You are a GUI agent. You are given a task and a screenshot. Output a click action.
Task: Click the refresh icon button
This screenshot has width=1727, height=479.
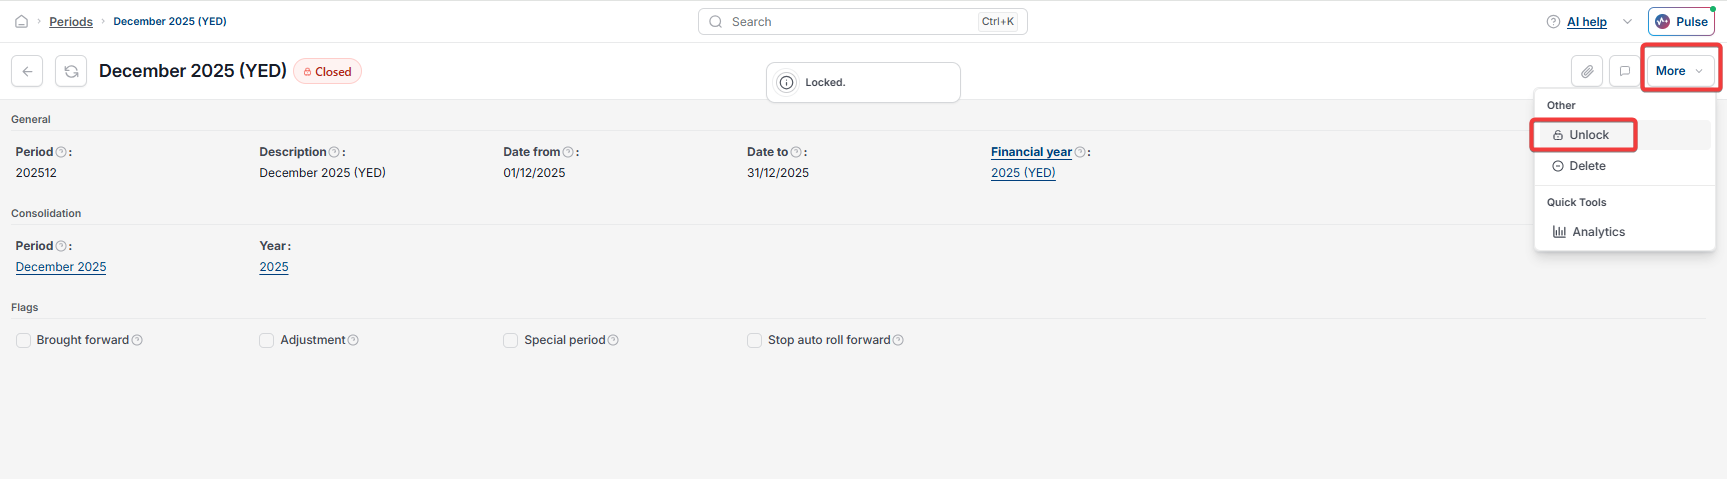click(x=70, y=71)
